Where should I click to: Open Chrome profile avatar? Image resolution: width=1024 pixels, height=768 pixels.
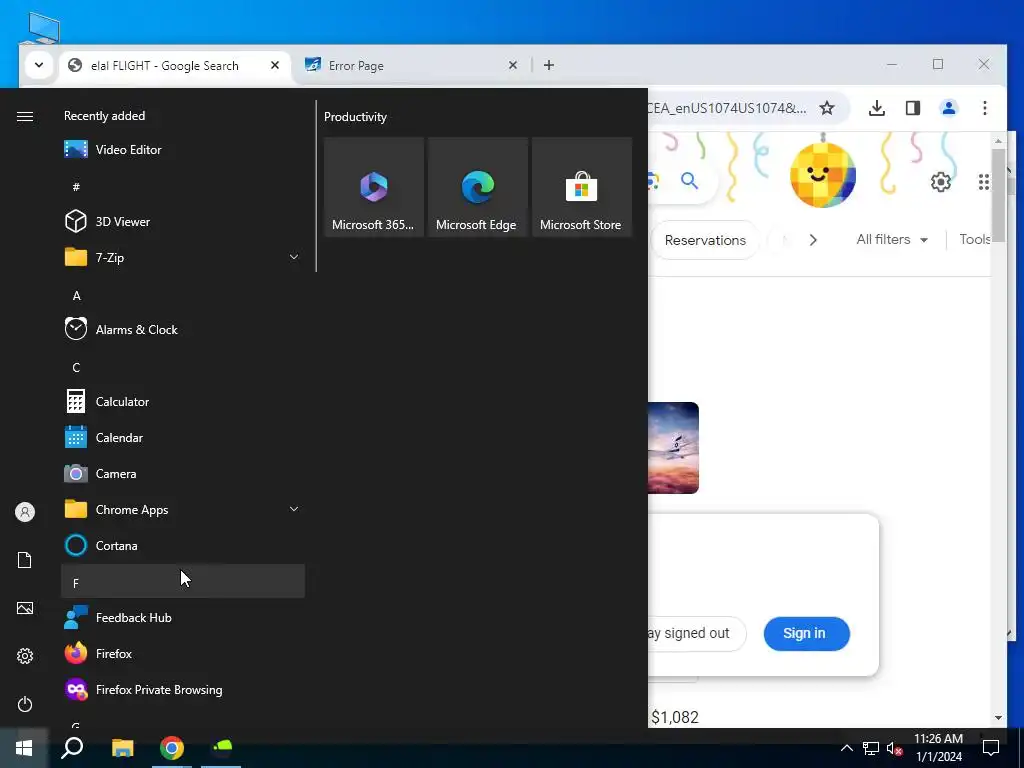[x=948, y=108]
